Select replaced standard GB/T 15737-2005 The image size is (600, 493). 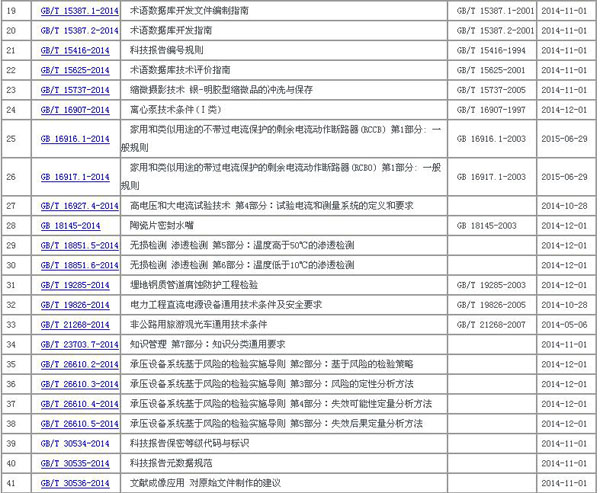[491, 90]
